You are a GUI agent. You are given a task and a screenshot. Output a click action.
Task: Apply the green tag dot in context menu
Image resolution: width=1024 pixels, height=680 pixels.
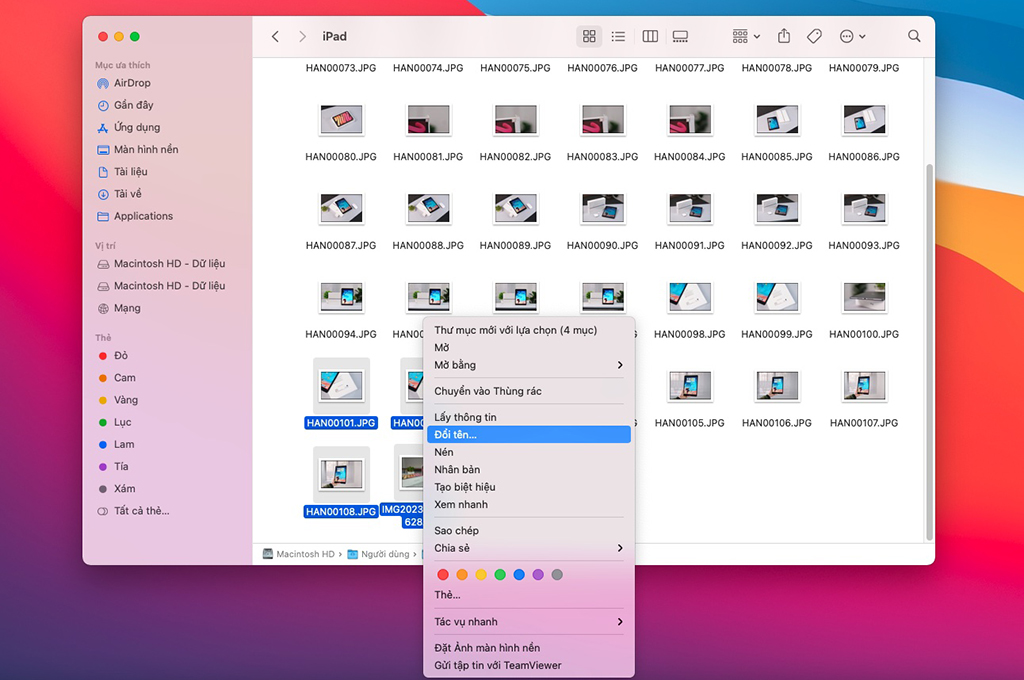coord(500,575)
